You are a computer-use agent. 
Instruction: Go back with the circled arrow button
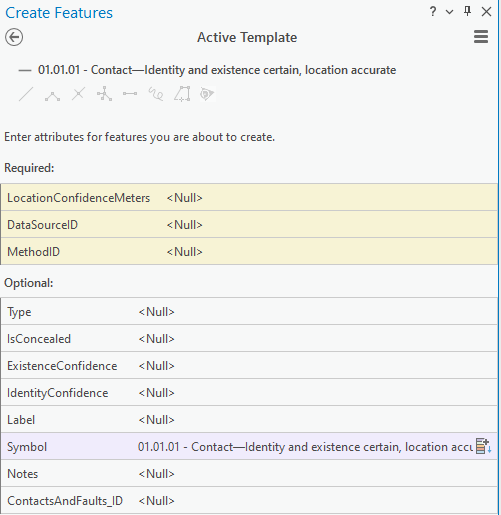click(14, 37)
